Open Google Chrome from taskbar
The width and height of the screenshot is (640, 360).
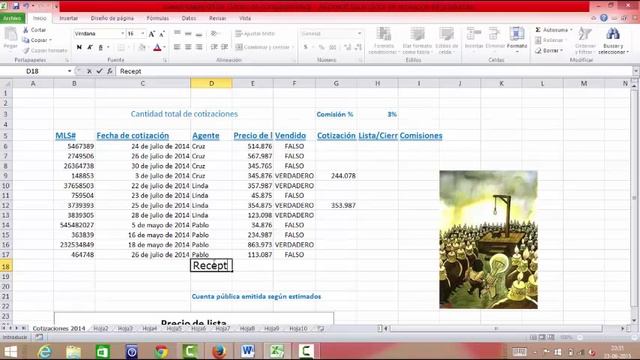161,351
